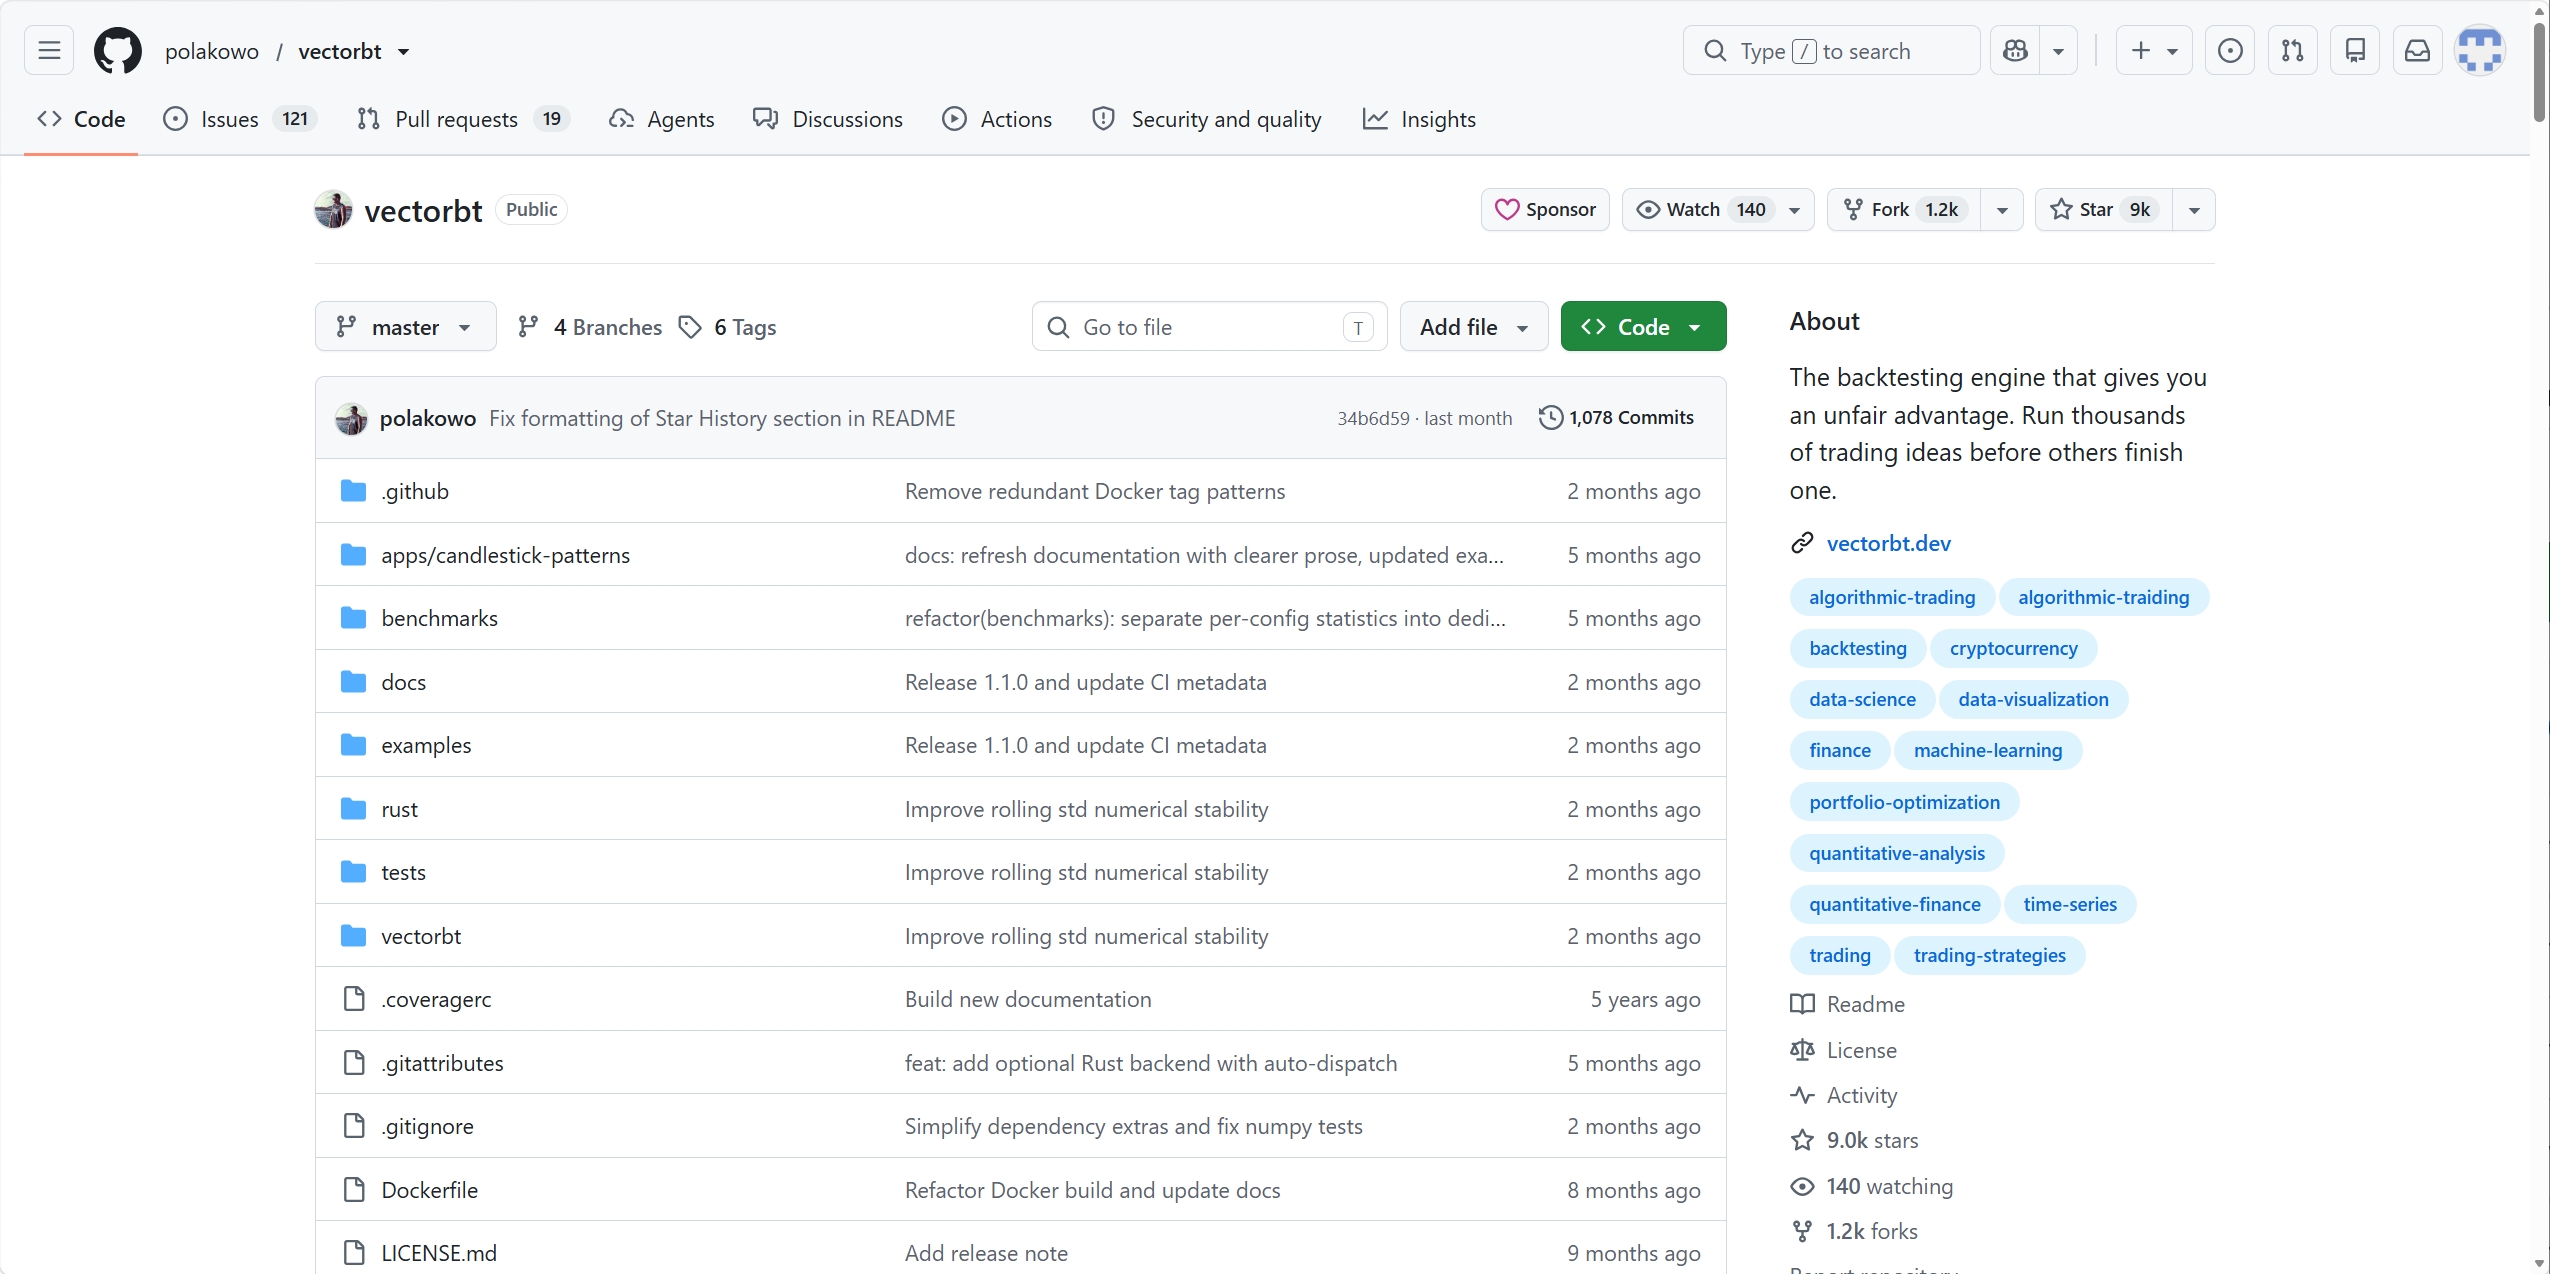
Task: Watch the vectorbt repository
Action: click(1718, 210)
